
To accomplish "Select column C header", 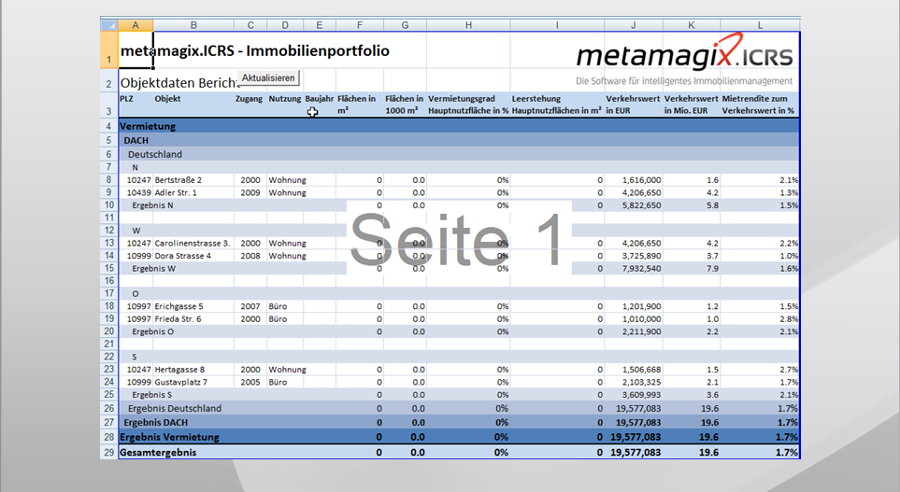I will pos(250,25).
